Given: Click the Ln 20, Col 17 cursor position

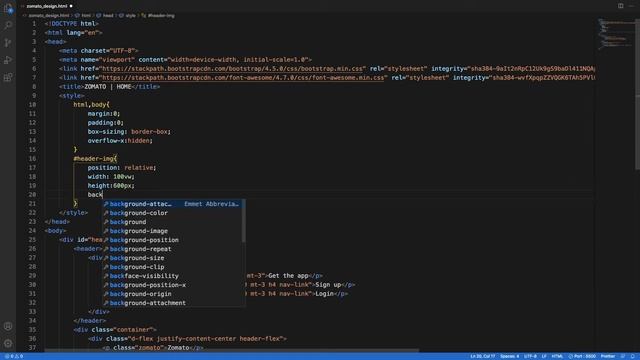Looking at the screenshot, I should pos(482,356).
